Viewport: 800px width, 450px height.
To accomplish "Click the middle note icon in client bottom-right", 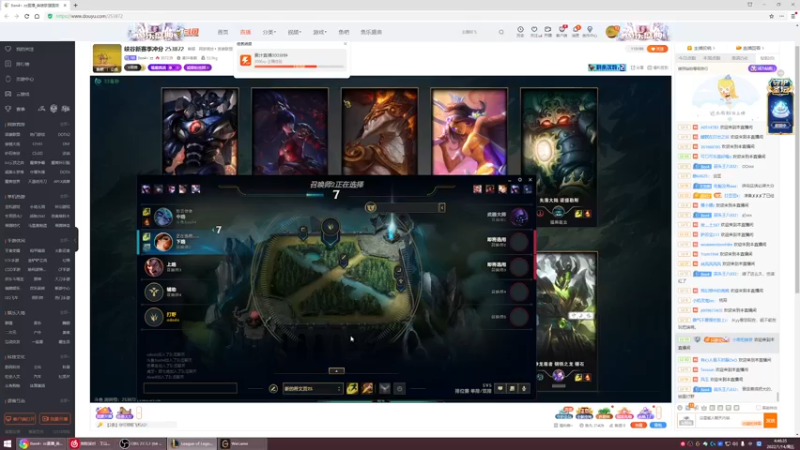I will click(x=512, y=389).
